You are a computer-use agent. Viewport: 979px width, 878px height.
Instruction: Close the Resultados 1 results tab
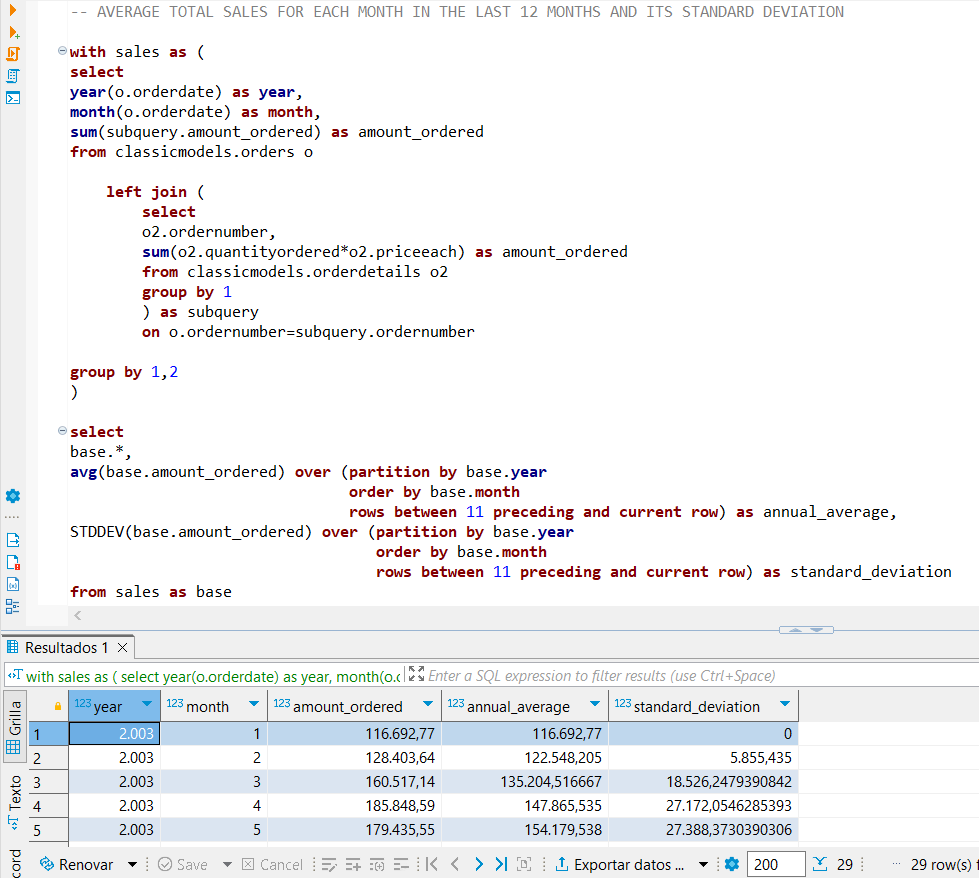123,648
